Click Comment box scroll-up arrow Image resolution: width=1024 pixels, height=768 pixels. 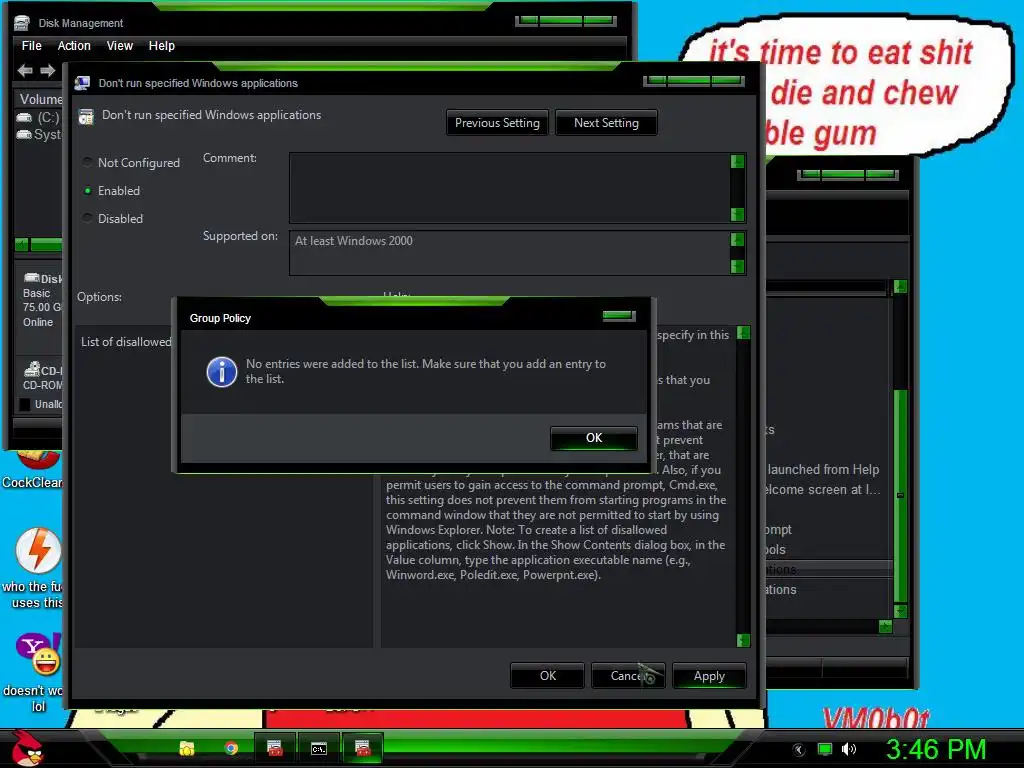(x=737, y=161)
